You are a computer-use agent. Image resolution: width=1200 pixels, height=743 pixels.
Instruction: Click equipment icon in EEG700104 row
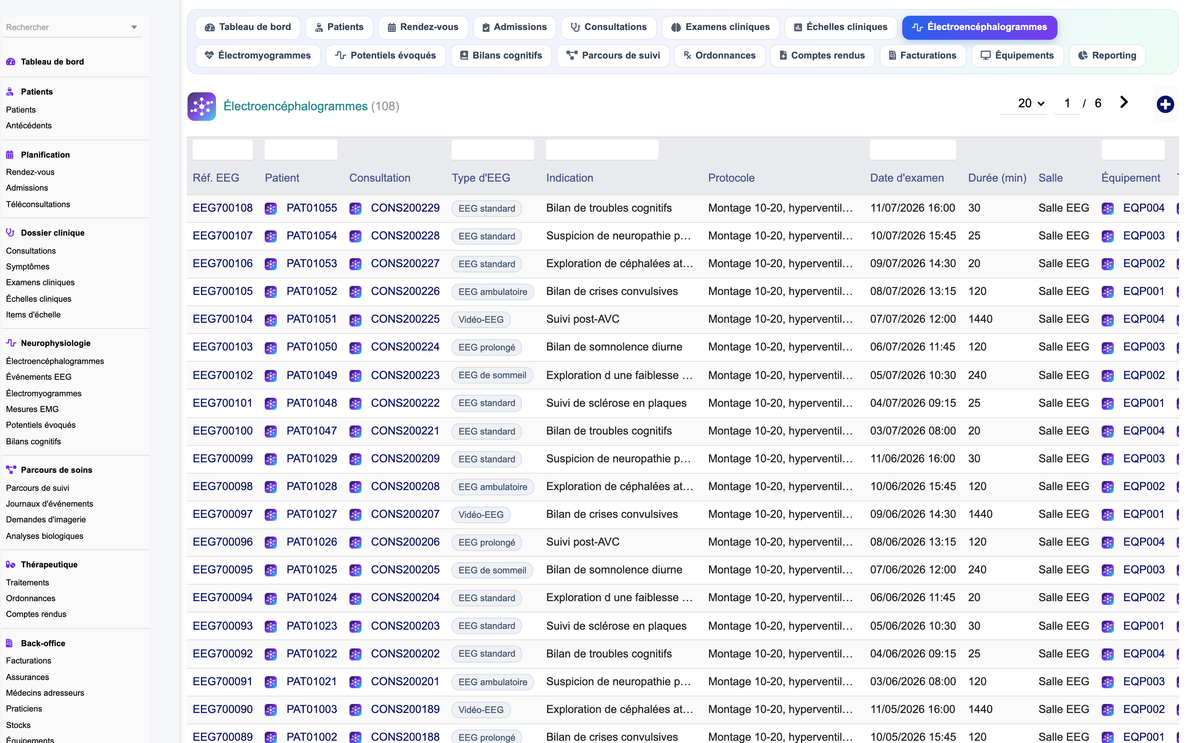pyautogui.click(x=1107, y=320)
